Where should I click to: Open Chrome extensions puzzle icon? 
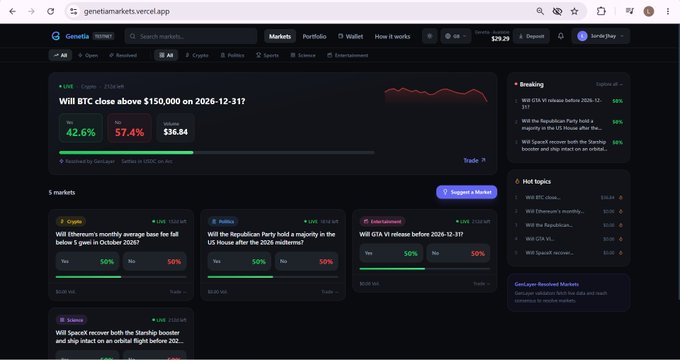[x=601, y=11]
